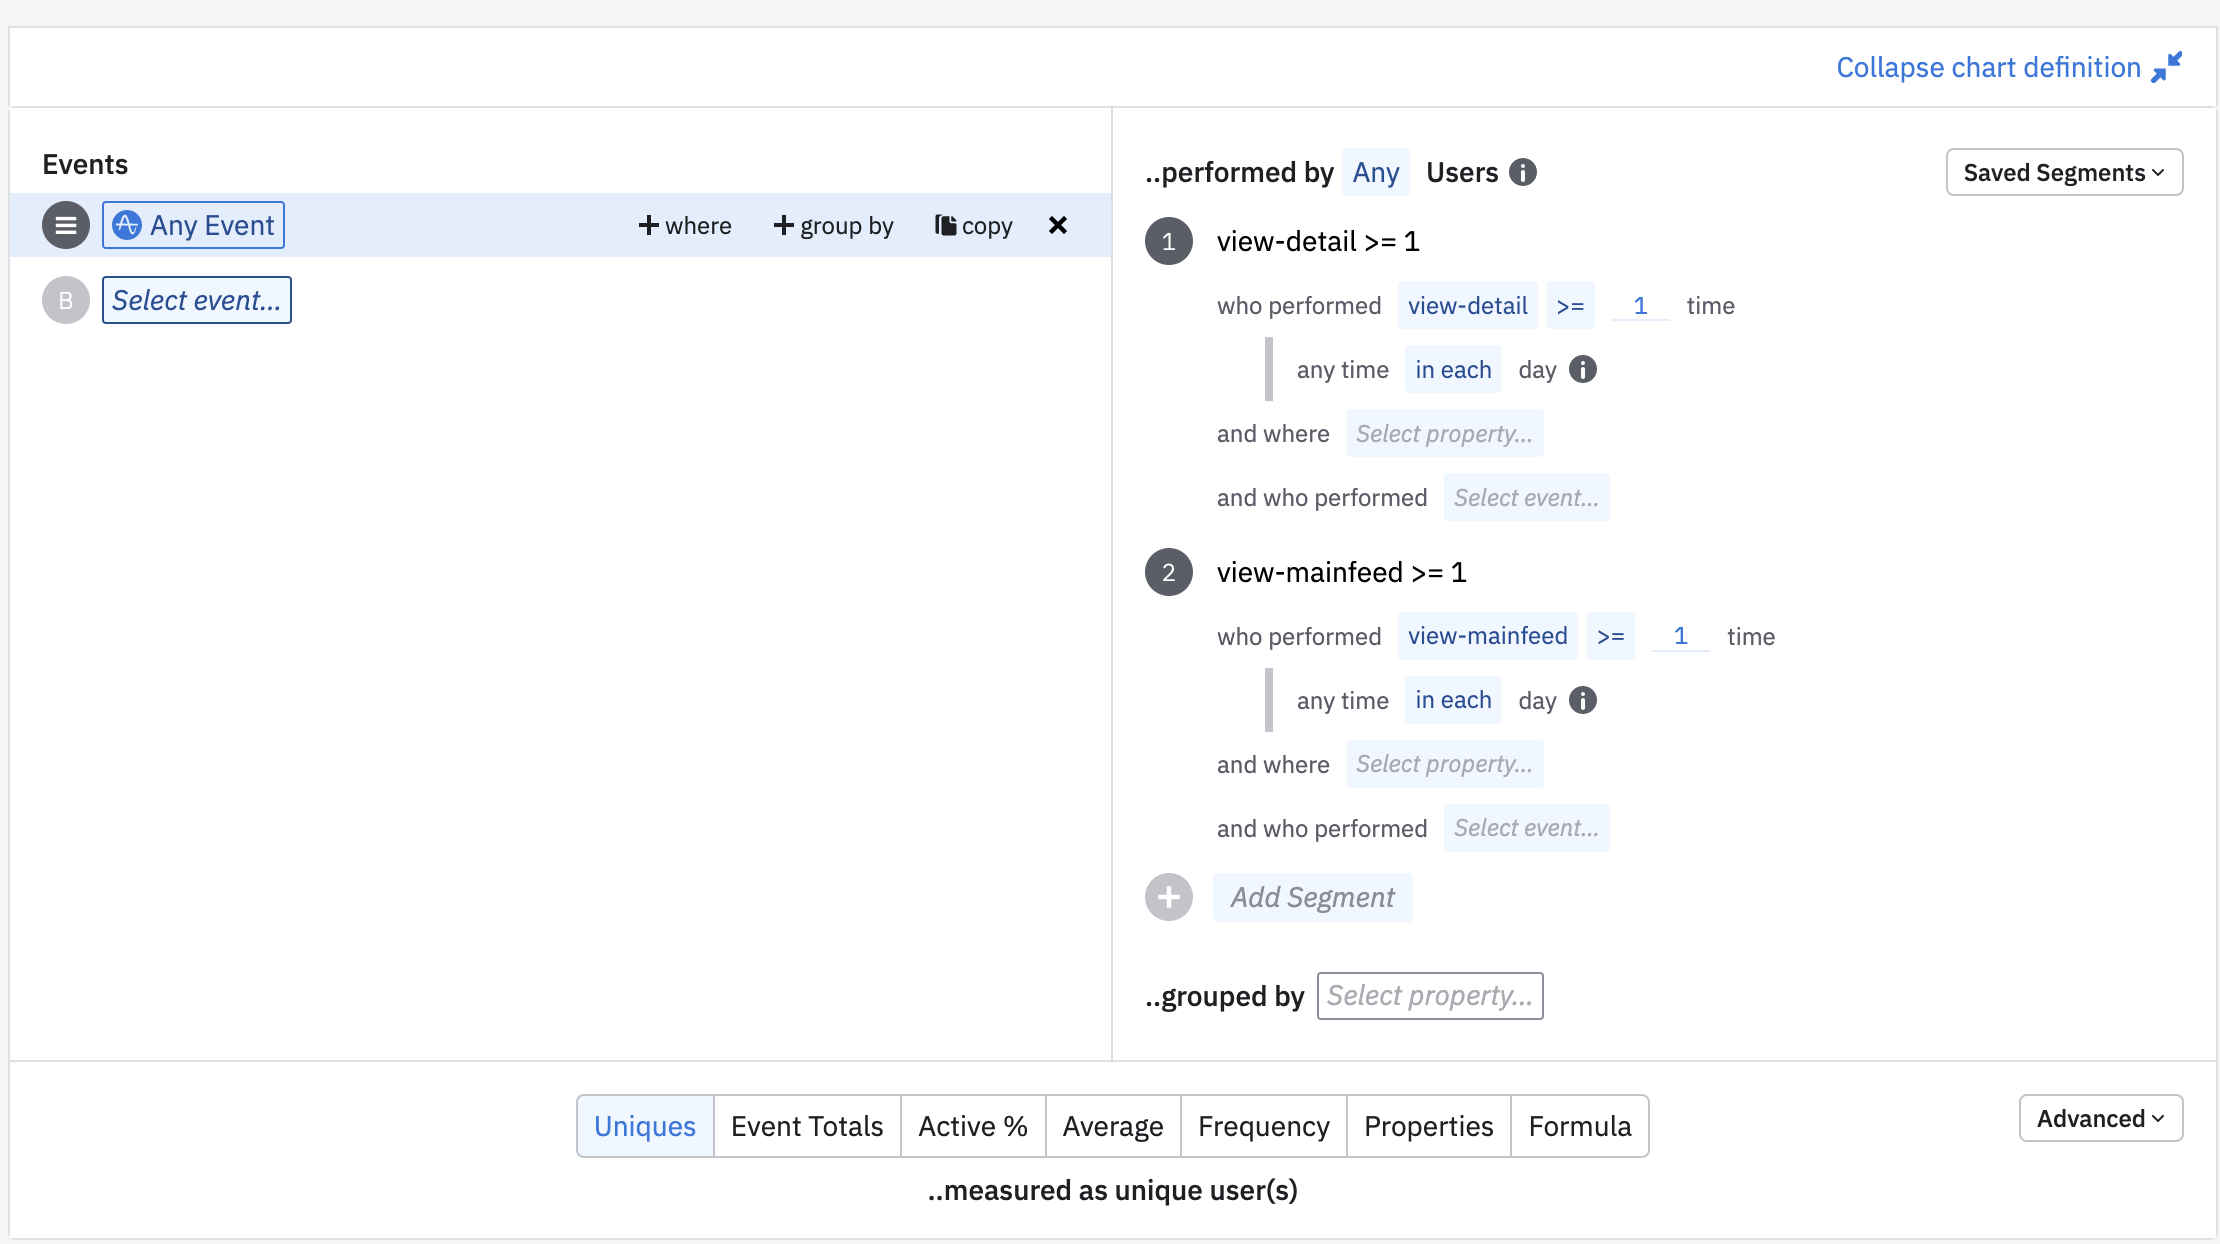Add group by to Any Event
The height and width of the screenshot is (1244, 2220).
[833, 225]
